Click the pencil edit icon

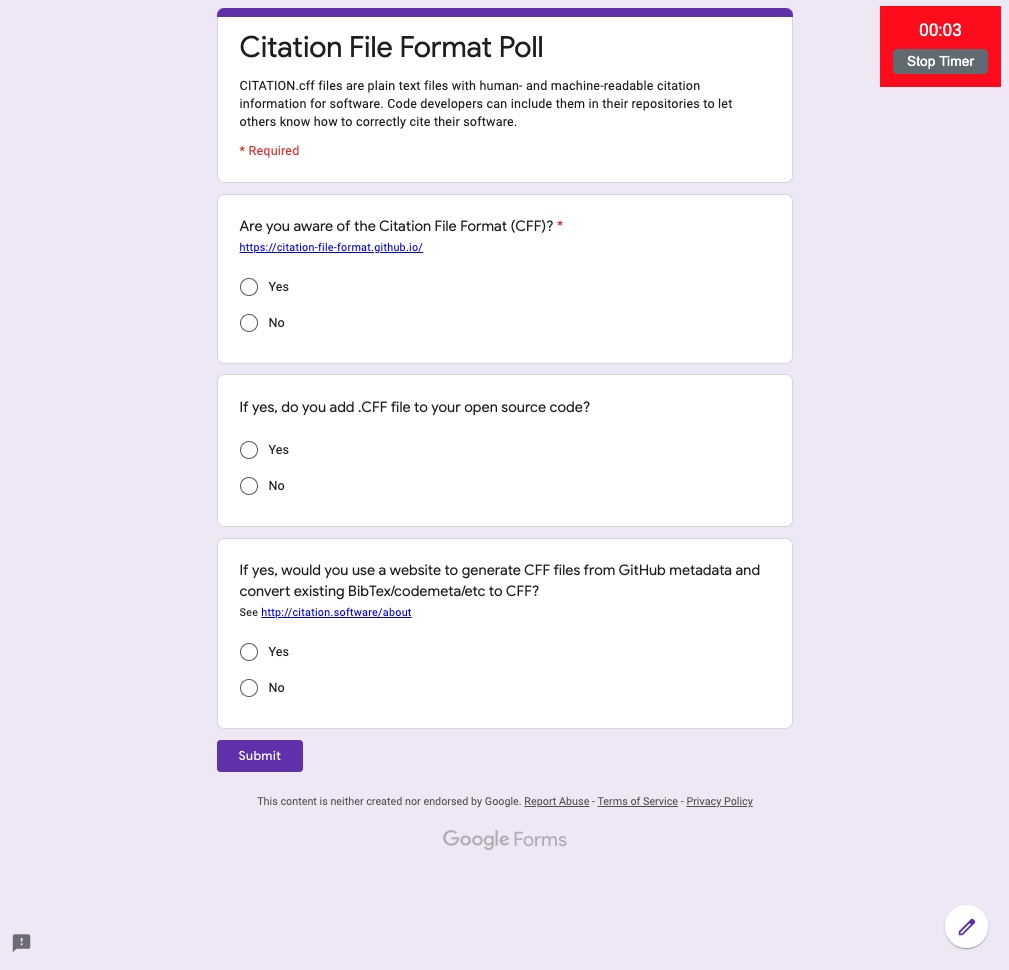point(966,926)
